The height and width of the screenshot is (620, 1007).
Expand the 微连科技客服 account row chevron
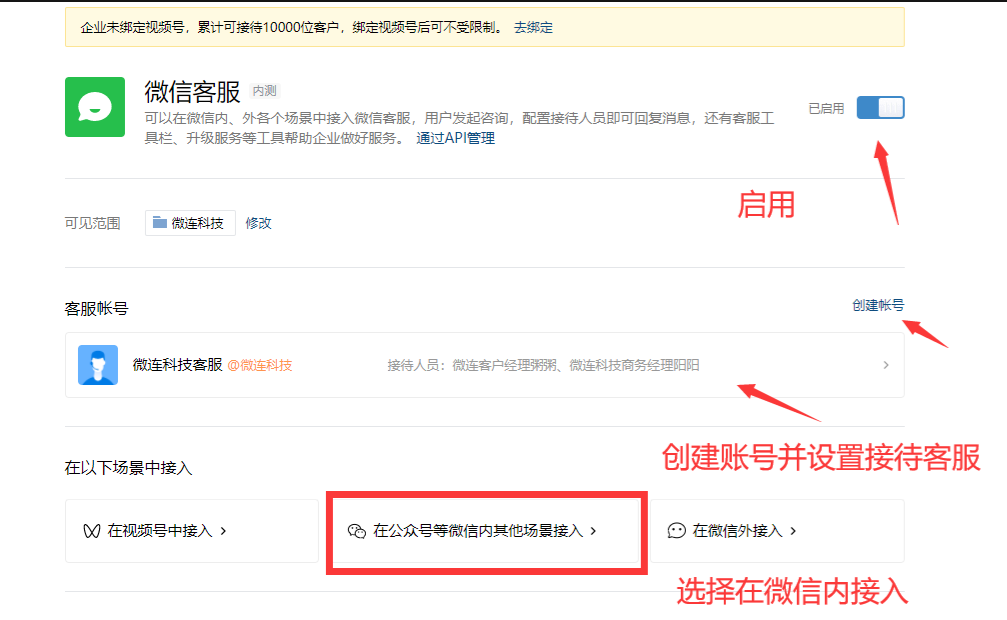pyautogui.click(x=886, y=365)
